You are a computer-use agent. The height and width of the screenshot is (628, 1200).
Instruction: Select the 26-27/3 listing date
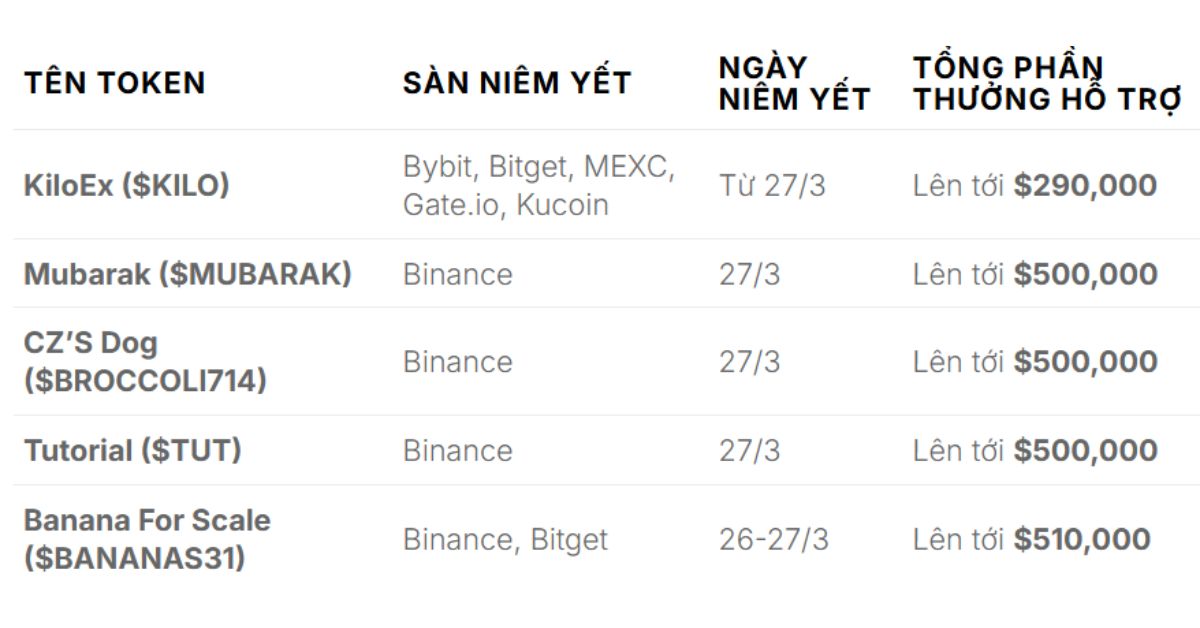tap(773, 539)
